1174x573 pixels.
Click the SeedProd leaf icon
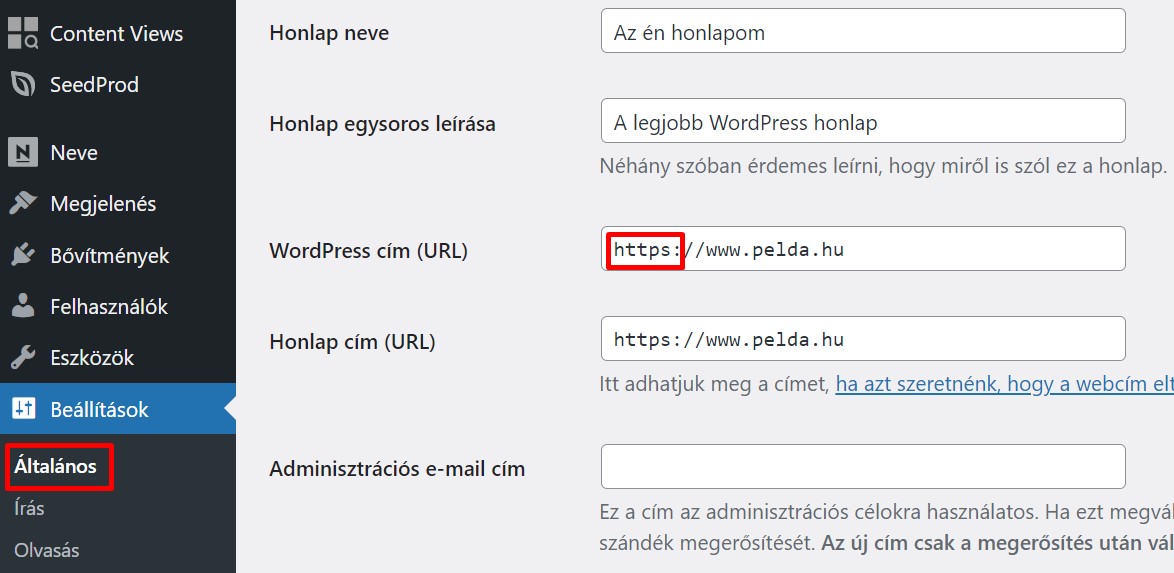point(23,85)
